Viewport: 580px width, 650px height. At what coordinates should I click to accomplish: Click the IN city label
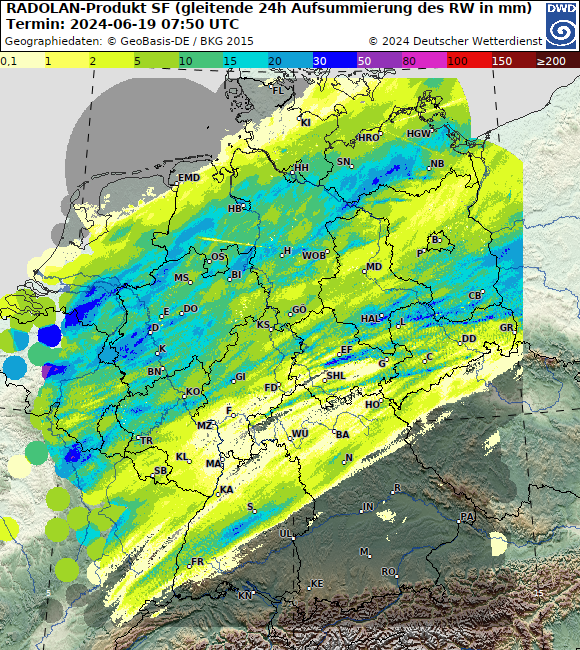[x=368, y=506]
